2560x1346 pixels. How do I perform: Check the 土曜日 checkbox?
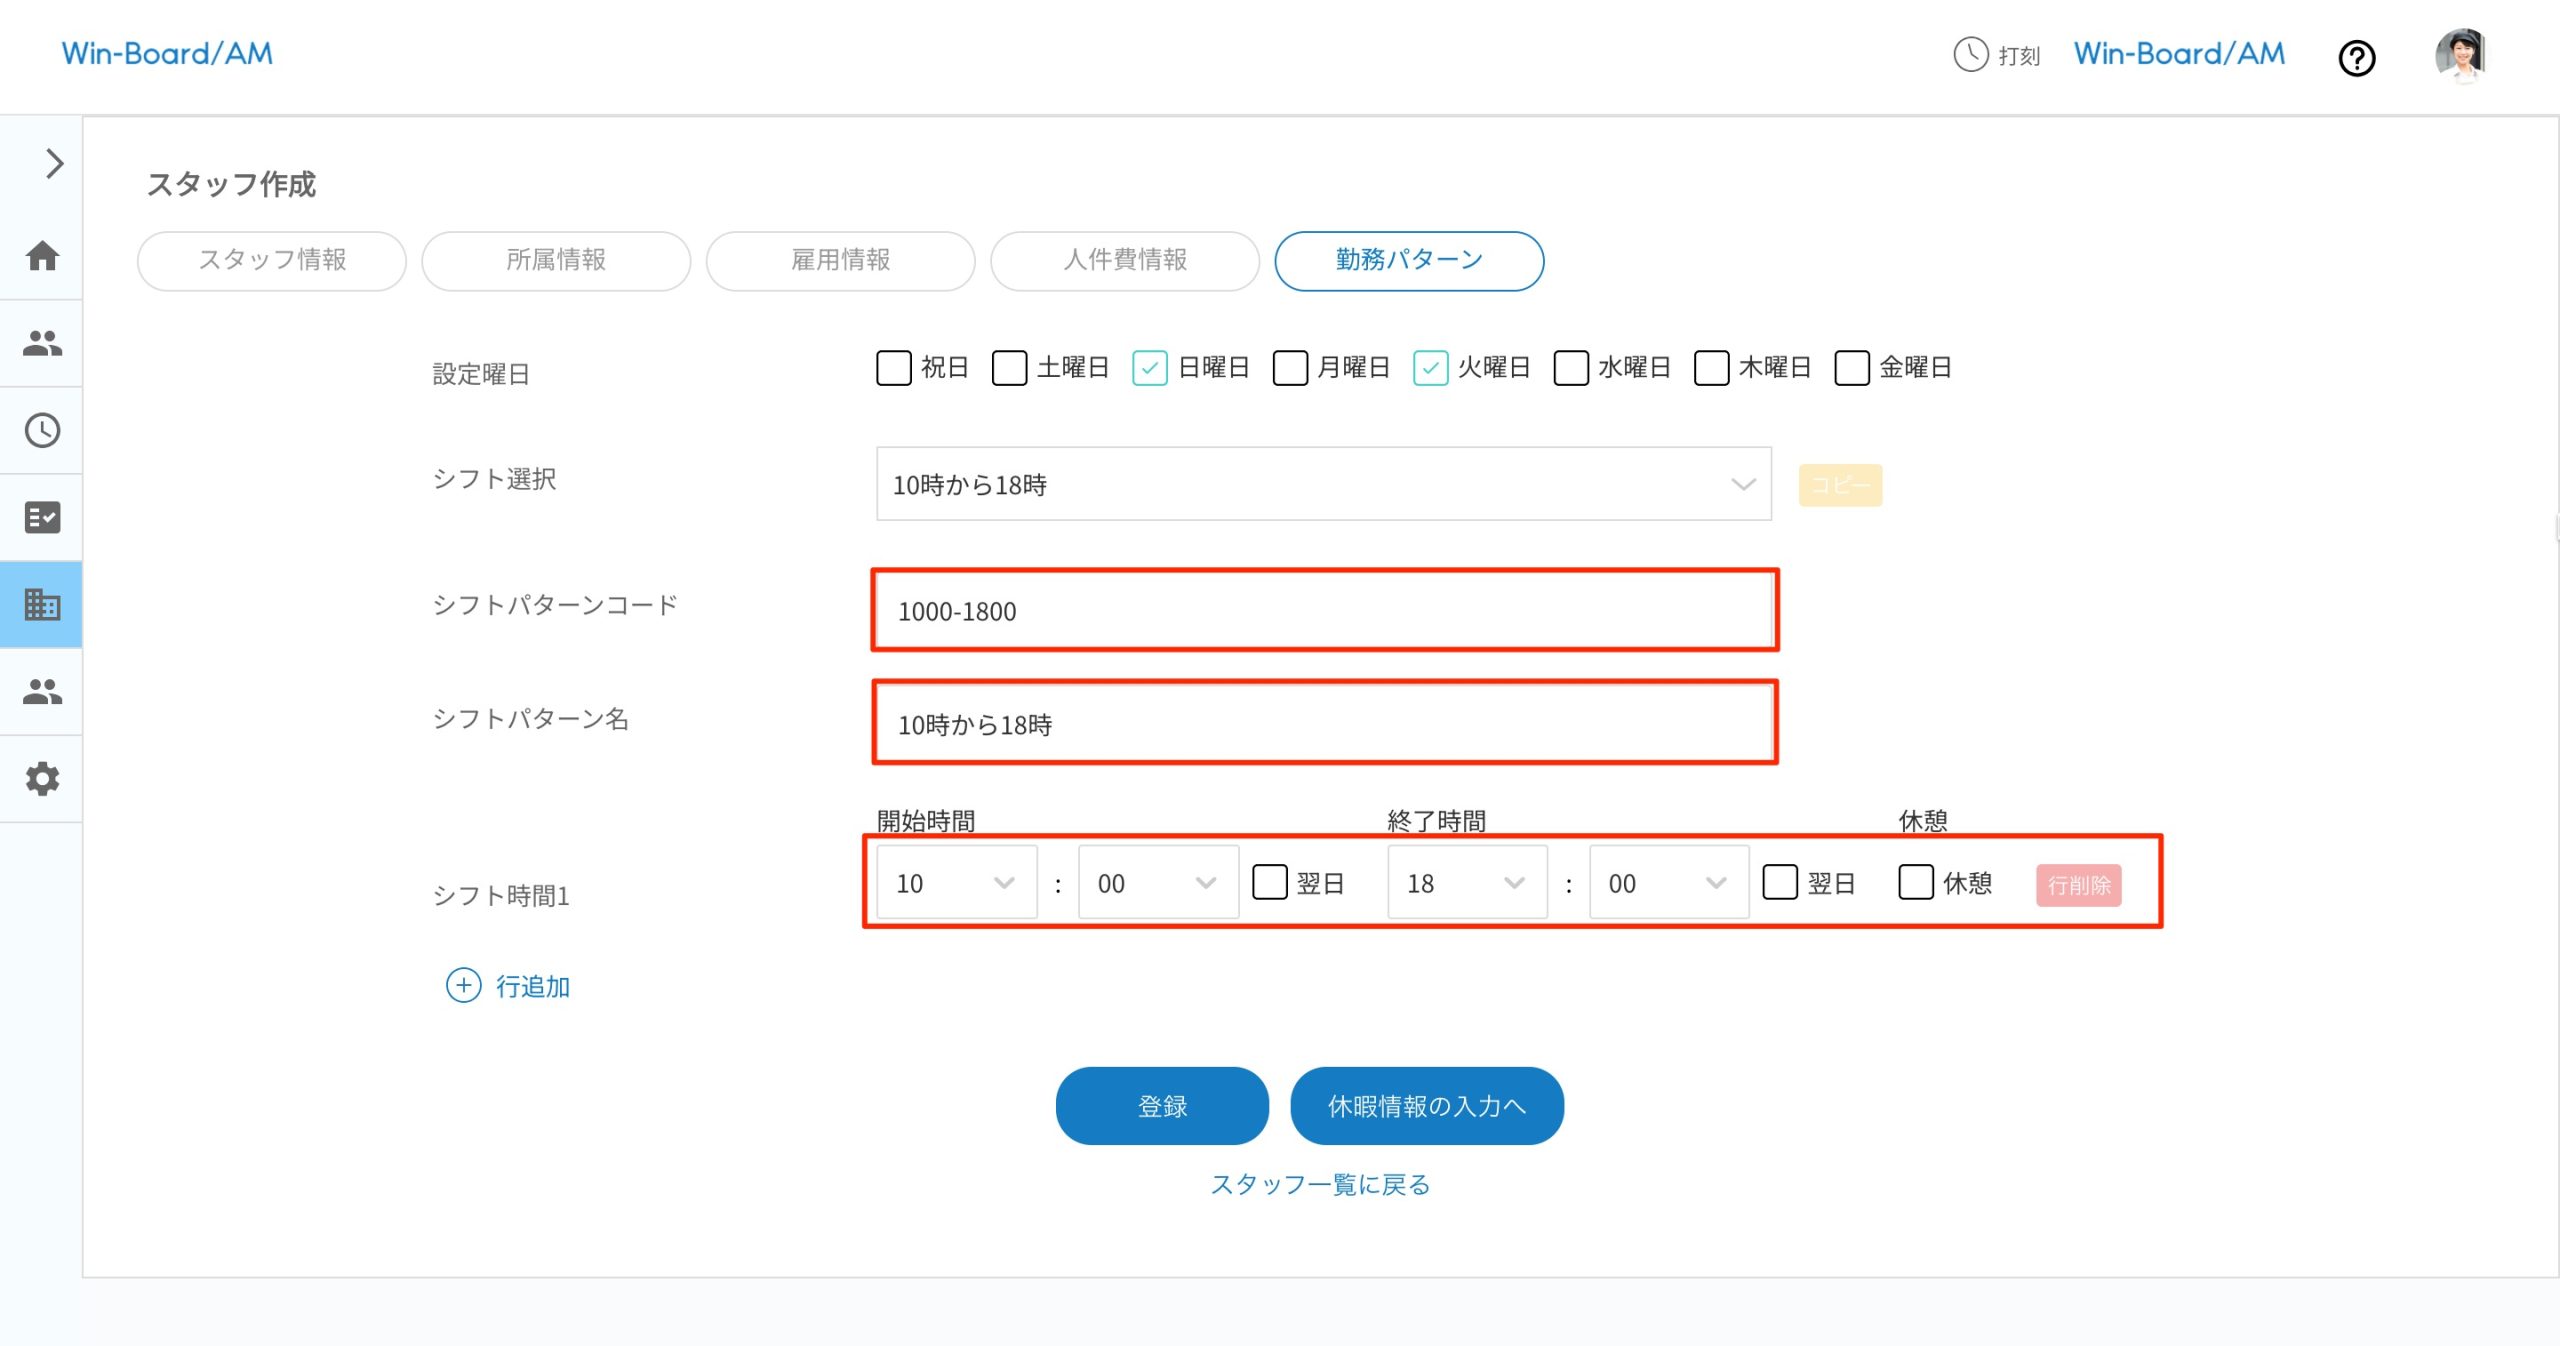point(1009,368)
